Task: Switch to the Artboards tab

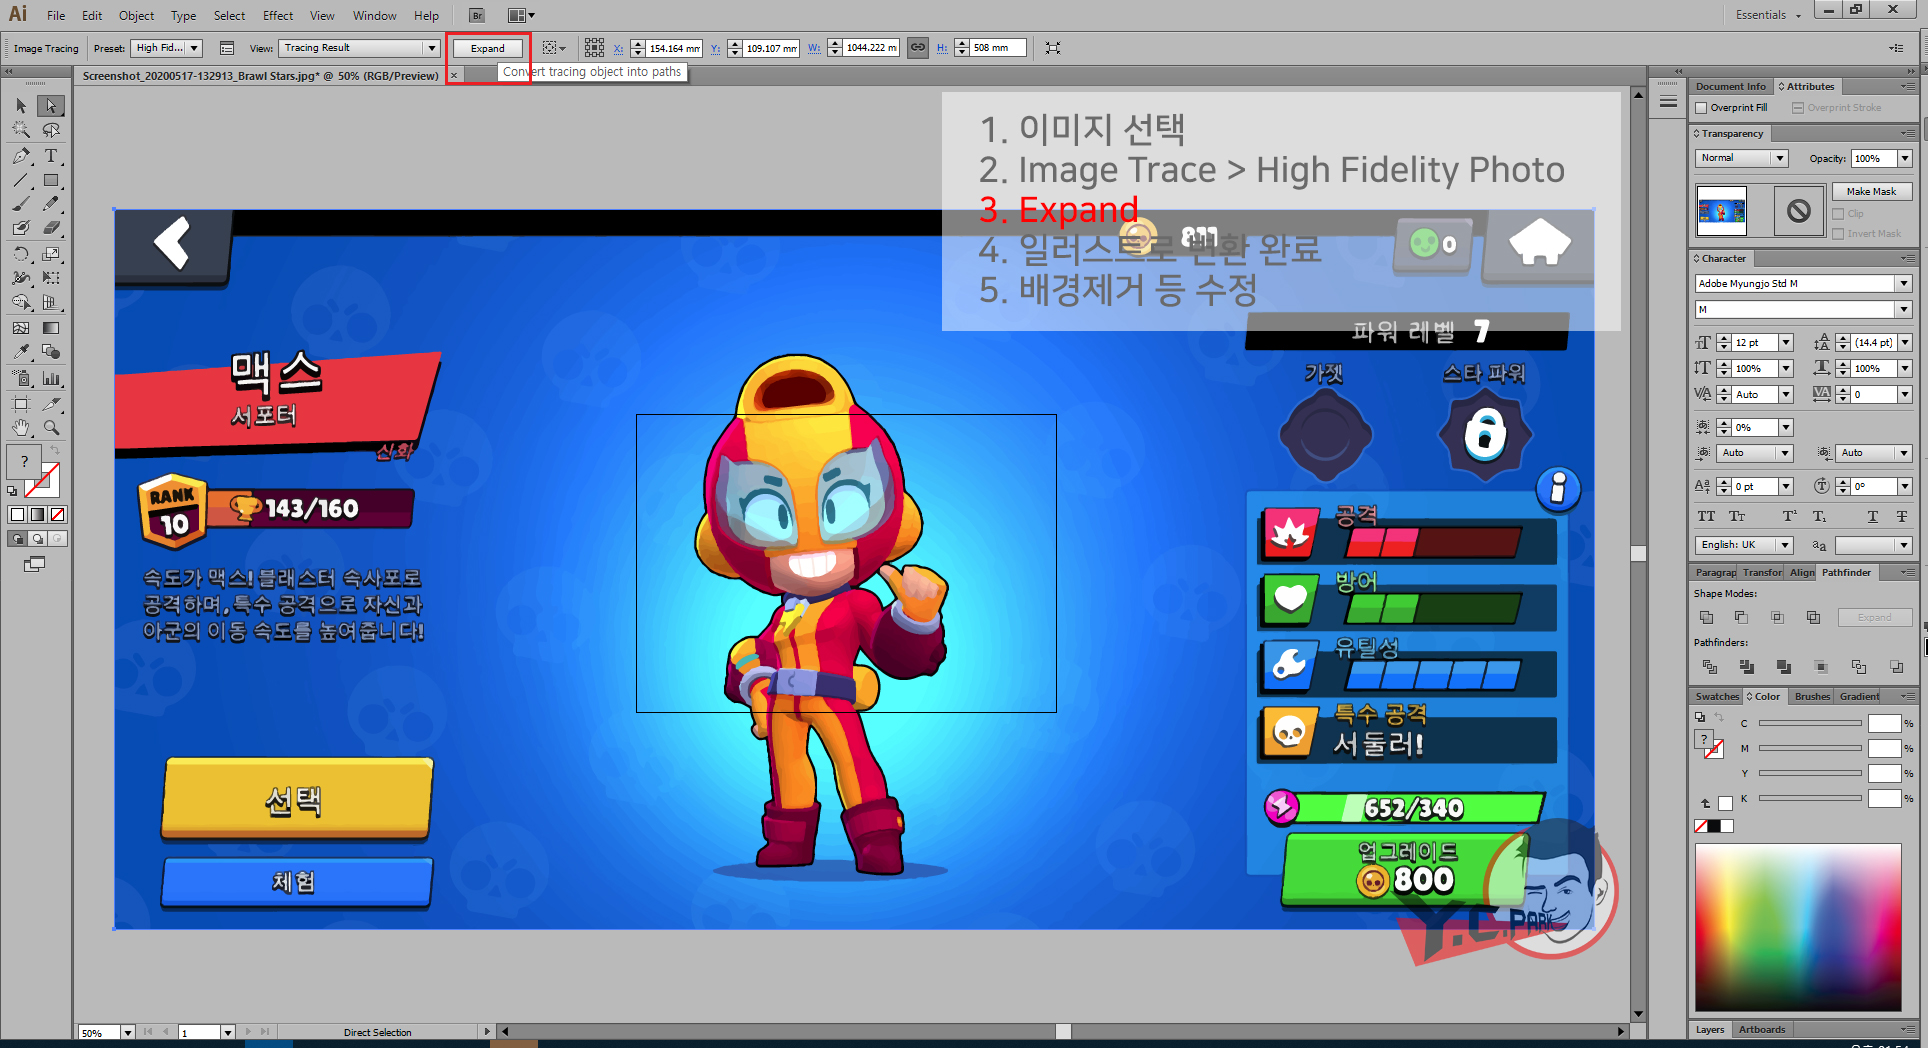Action: pos(1762,1029)
